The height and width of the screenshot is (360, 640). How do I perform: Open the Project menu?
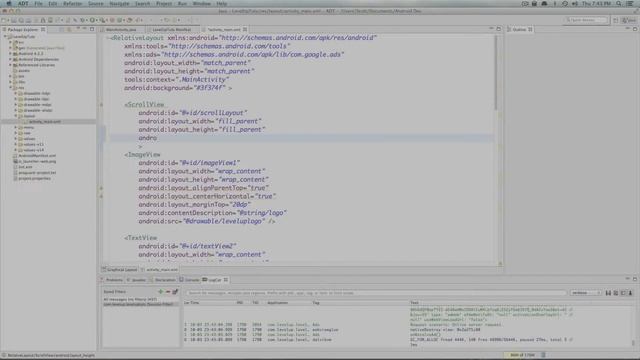[164, 4]
